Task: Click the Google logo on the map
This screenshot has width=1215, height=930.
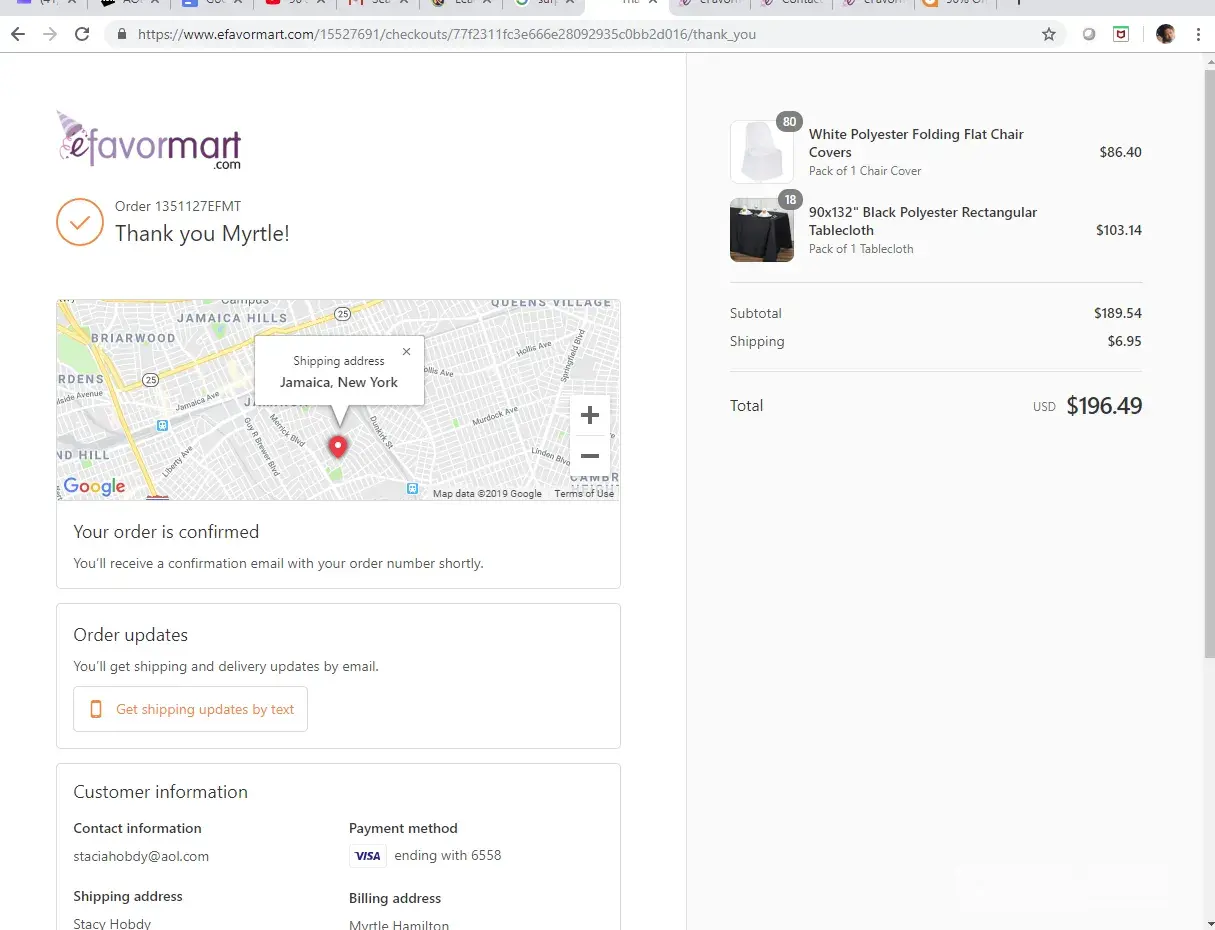Action: pos(94,486)
